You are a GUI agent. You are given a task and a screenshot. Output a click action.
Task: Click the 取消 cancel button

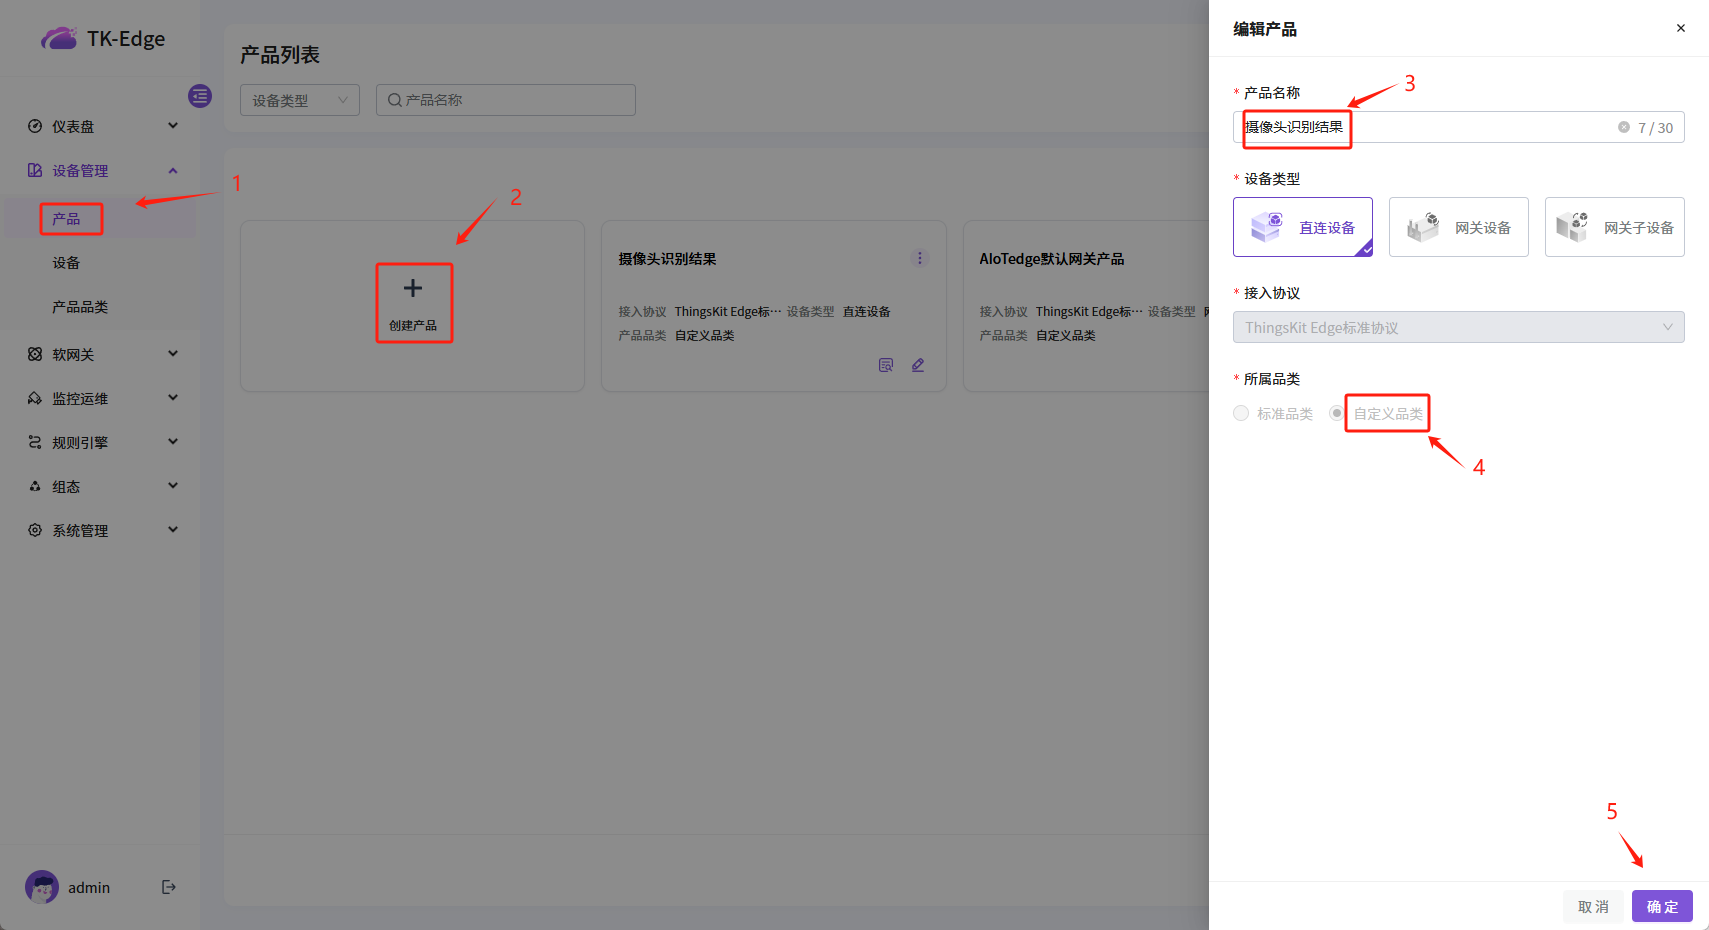[x=1593, y=906]
